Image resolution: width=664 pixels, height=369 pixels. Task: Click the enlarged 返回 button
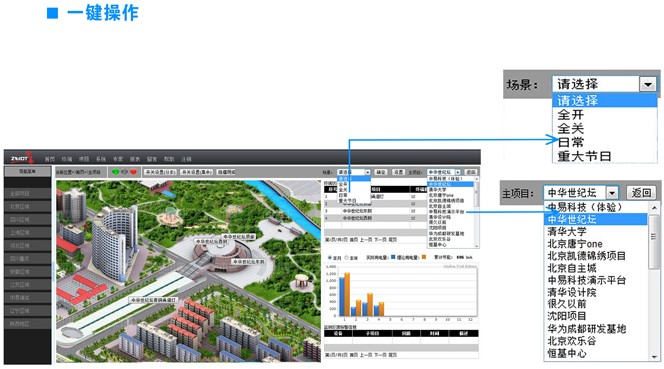click(x=641, y=193)
